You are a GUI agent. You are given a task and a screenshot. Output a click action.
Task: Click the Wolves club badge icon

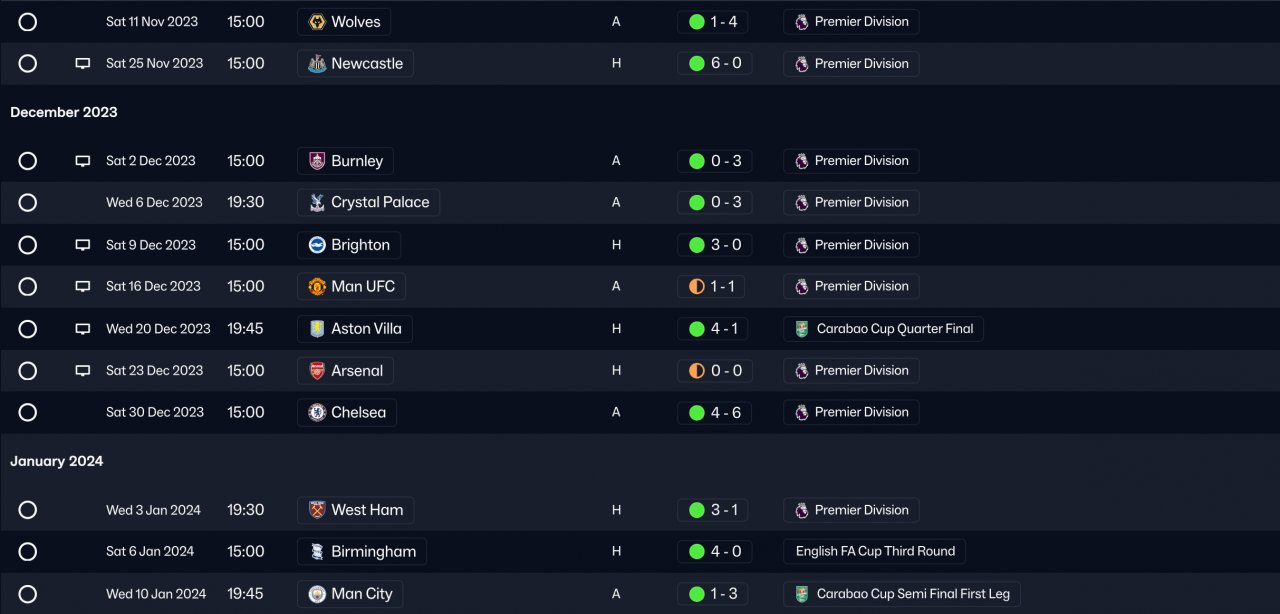coord(317,22)
